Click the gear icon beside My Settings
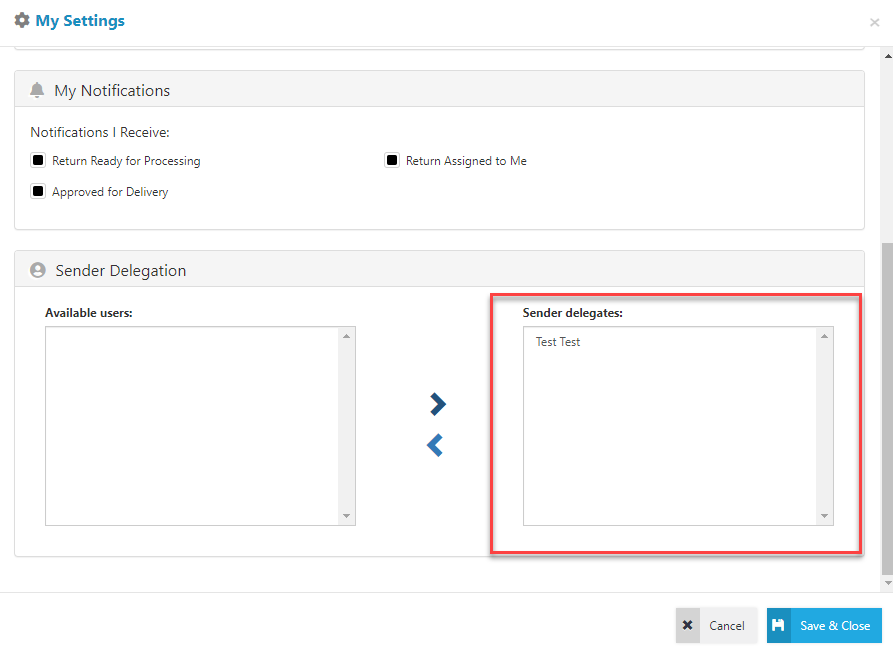 (22, 20)
